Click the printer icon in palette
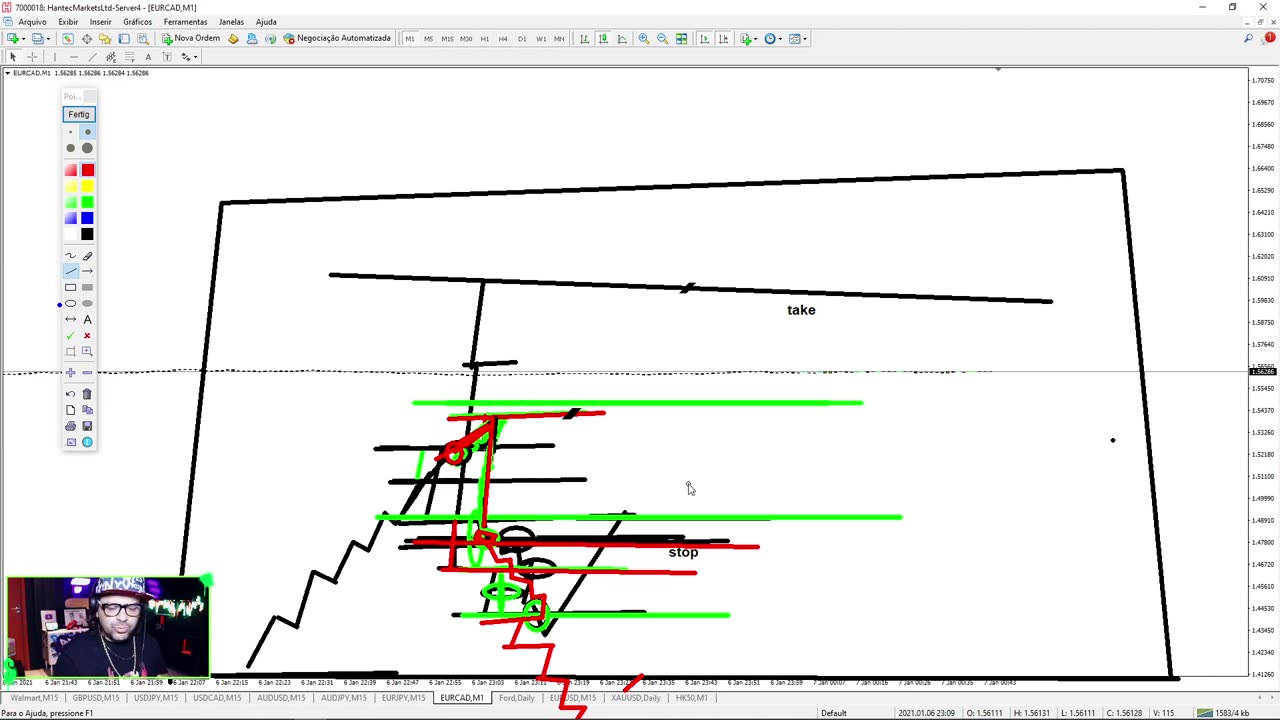This screenshot has height=720, width=1280. pyautogui.click(x=70, y=426)
